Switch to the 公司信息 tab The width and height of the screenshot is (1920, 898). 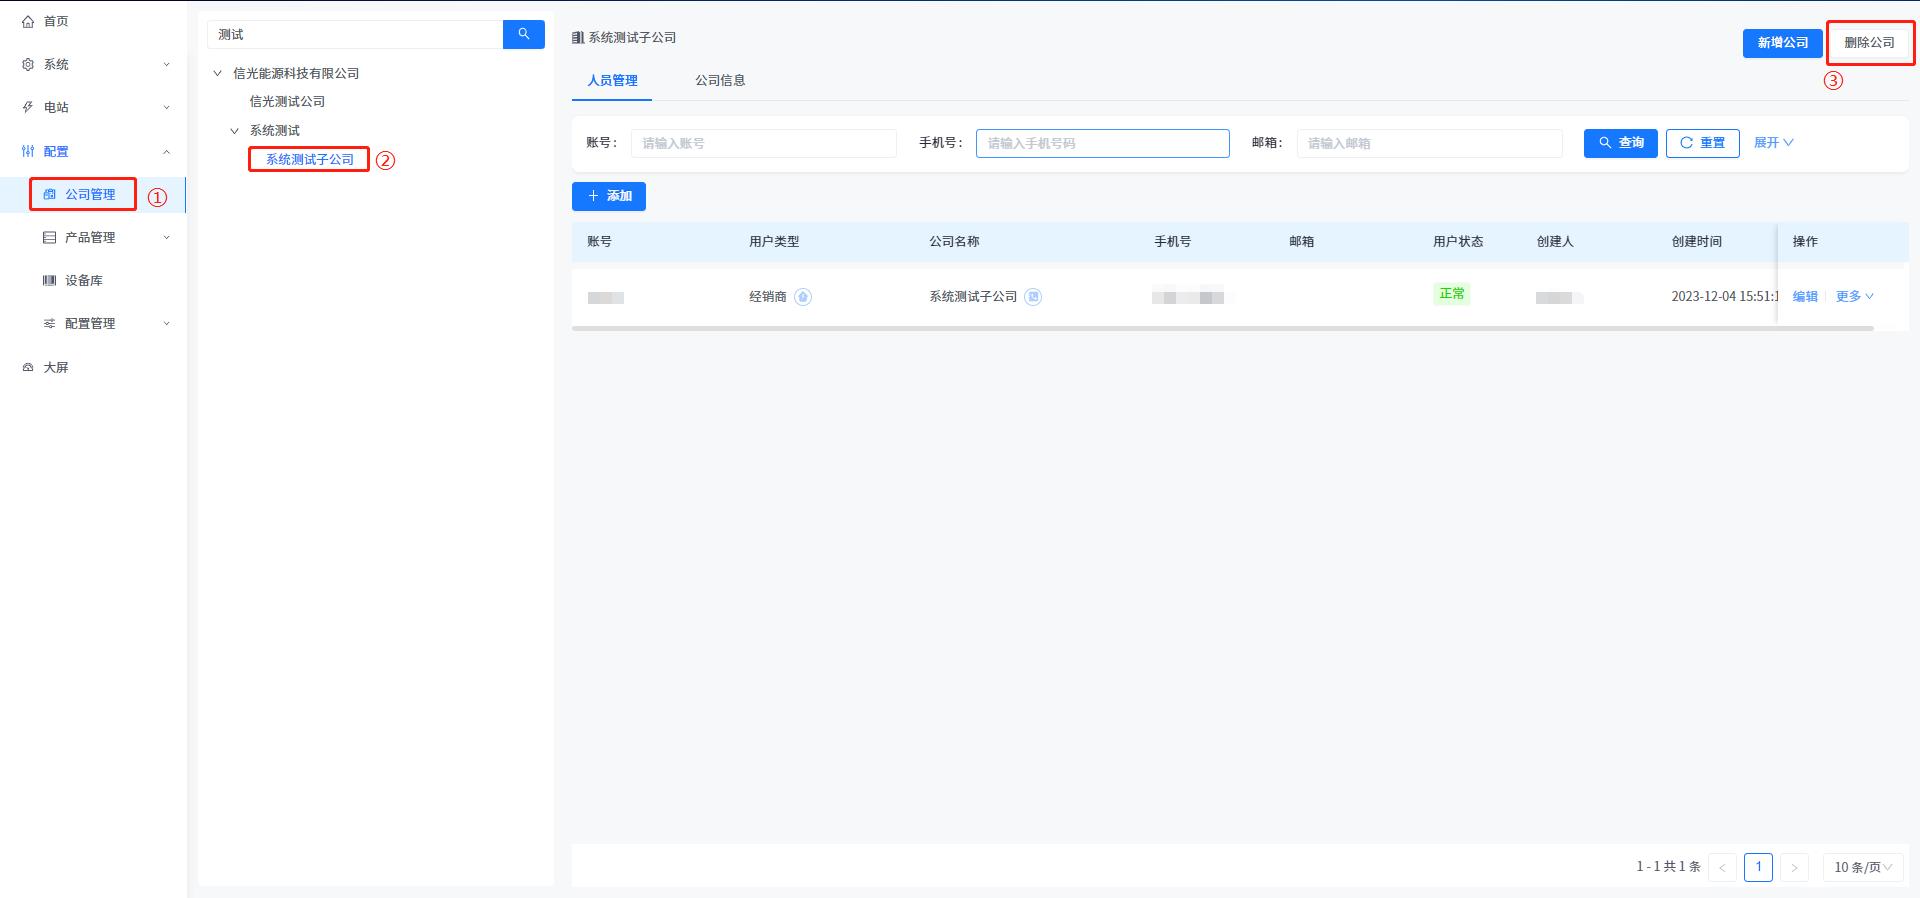click(720, 80)
